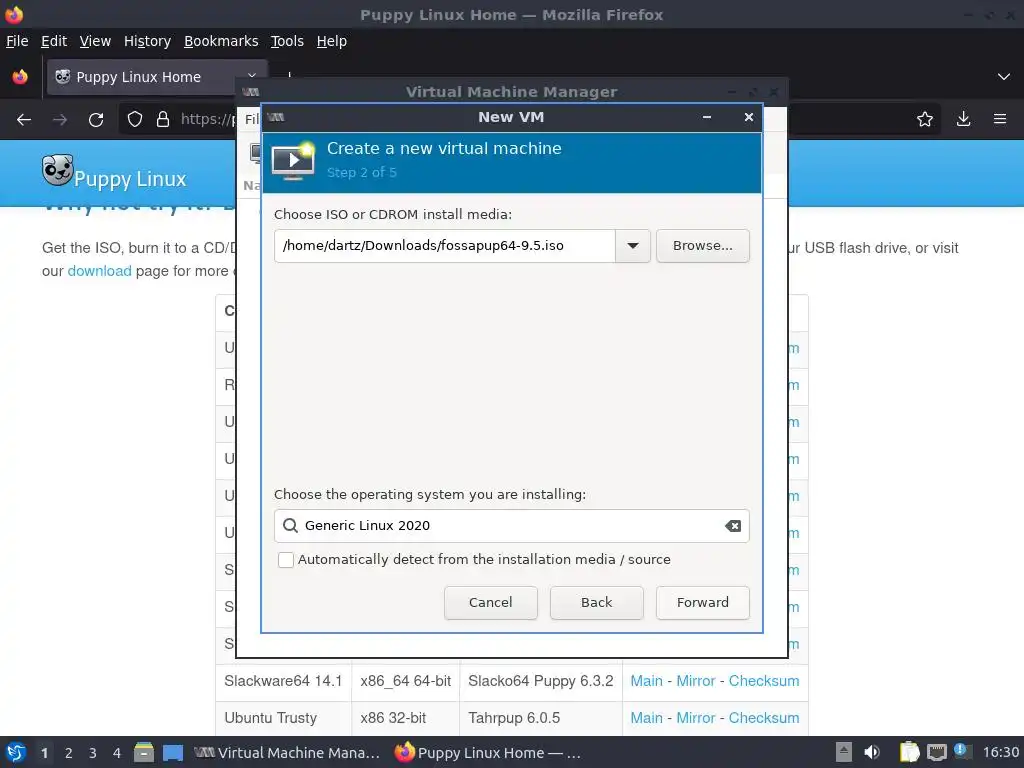Open the tracking protection shield icon
This screenshot has width=1024, height=768.
[135, 120]
